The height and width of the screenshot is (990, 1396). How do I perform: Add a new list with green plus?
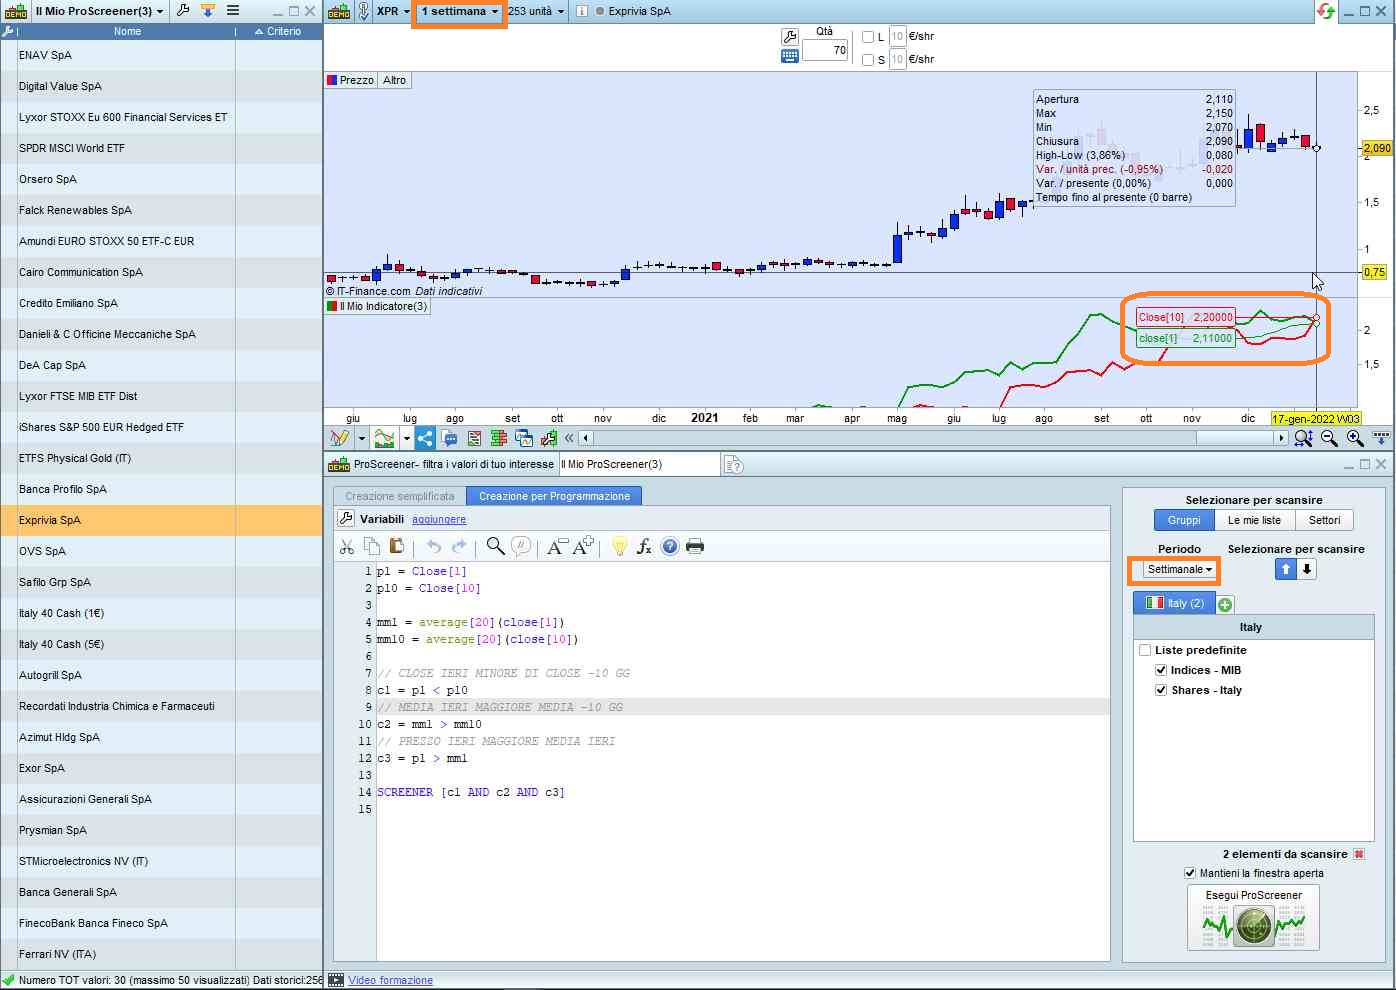[x=1225, y=604]
